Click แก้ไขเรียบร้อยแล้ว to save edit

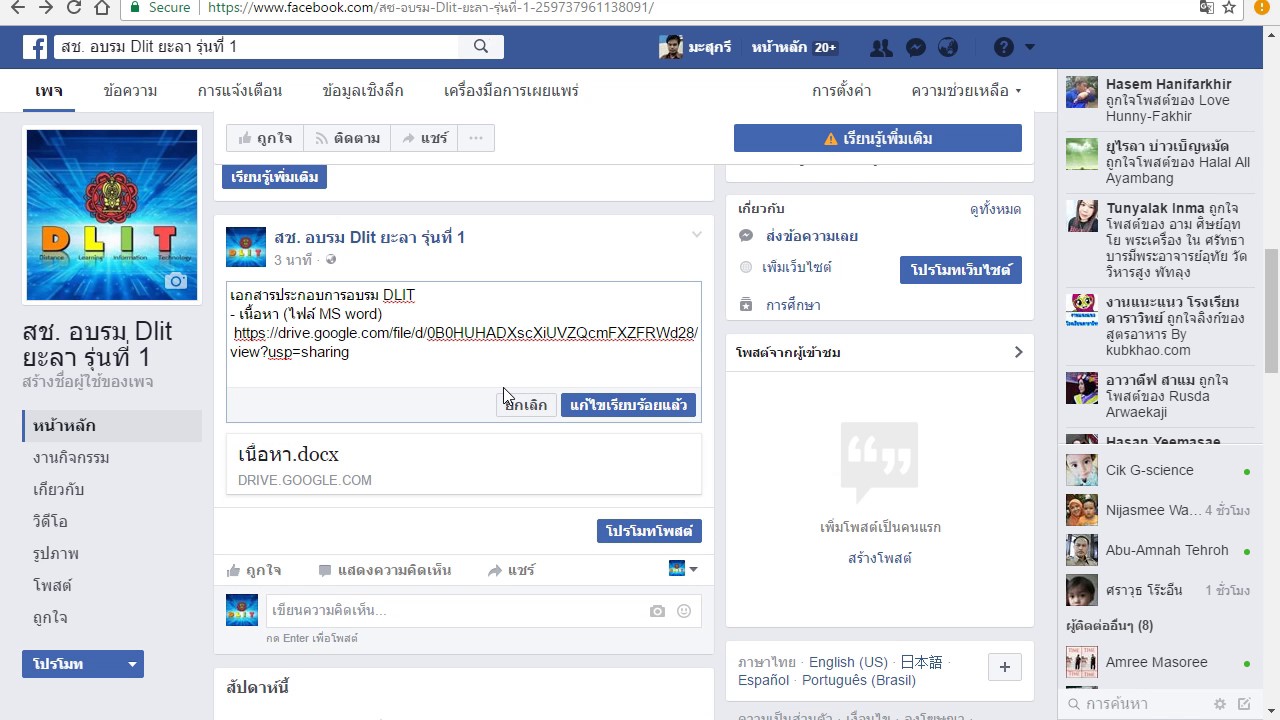coord(628,405)
